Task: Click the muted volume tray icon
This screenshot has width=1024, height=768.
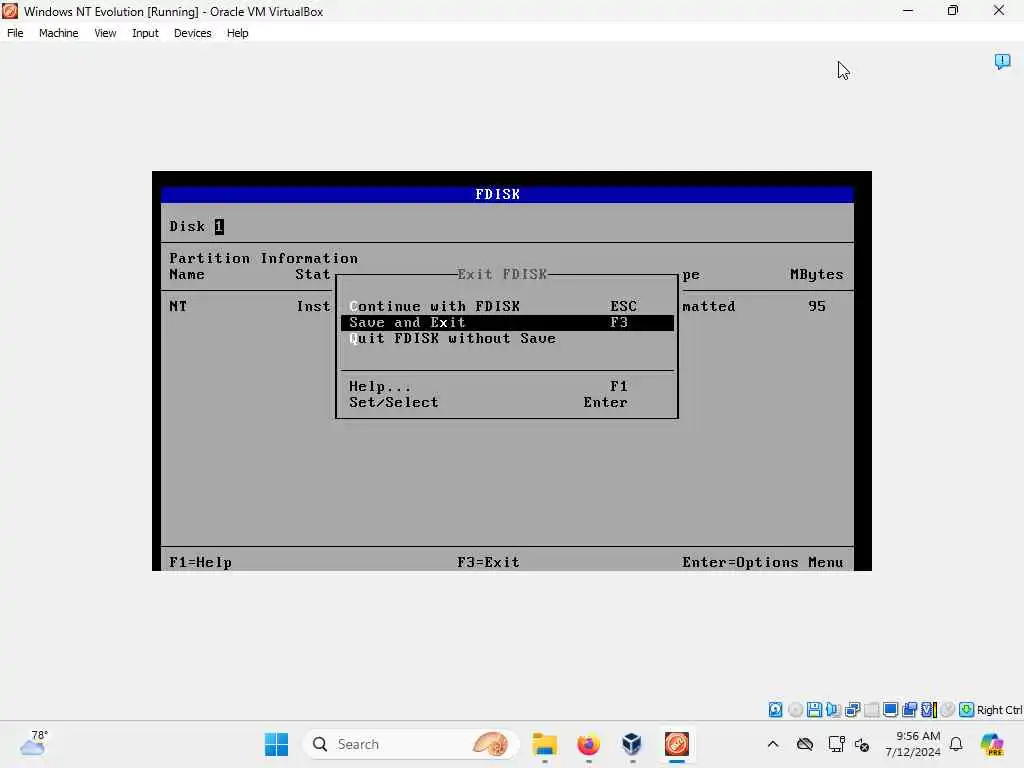Action: pyautogui.click(x=861, y=744)
